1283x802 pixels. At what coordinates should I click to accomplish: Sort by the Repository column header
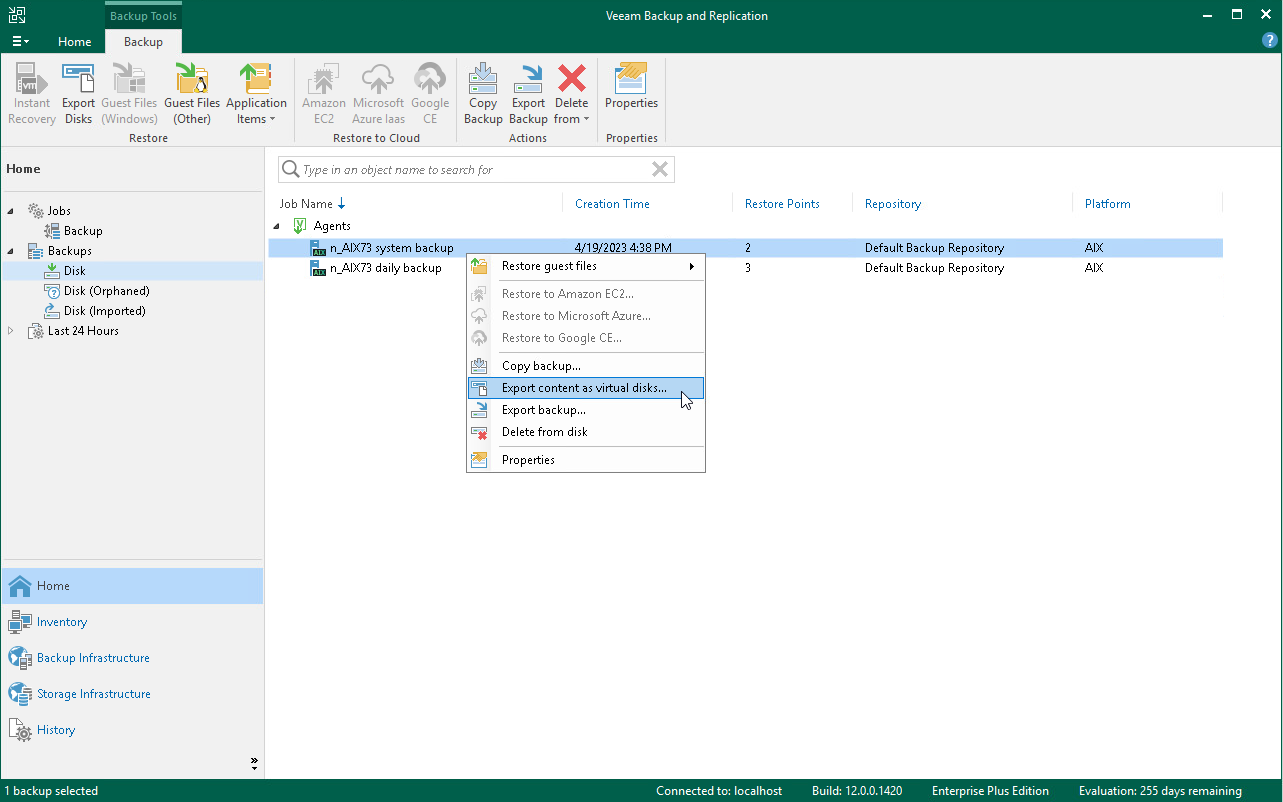tap(893, 204)
